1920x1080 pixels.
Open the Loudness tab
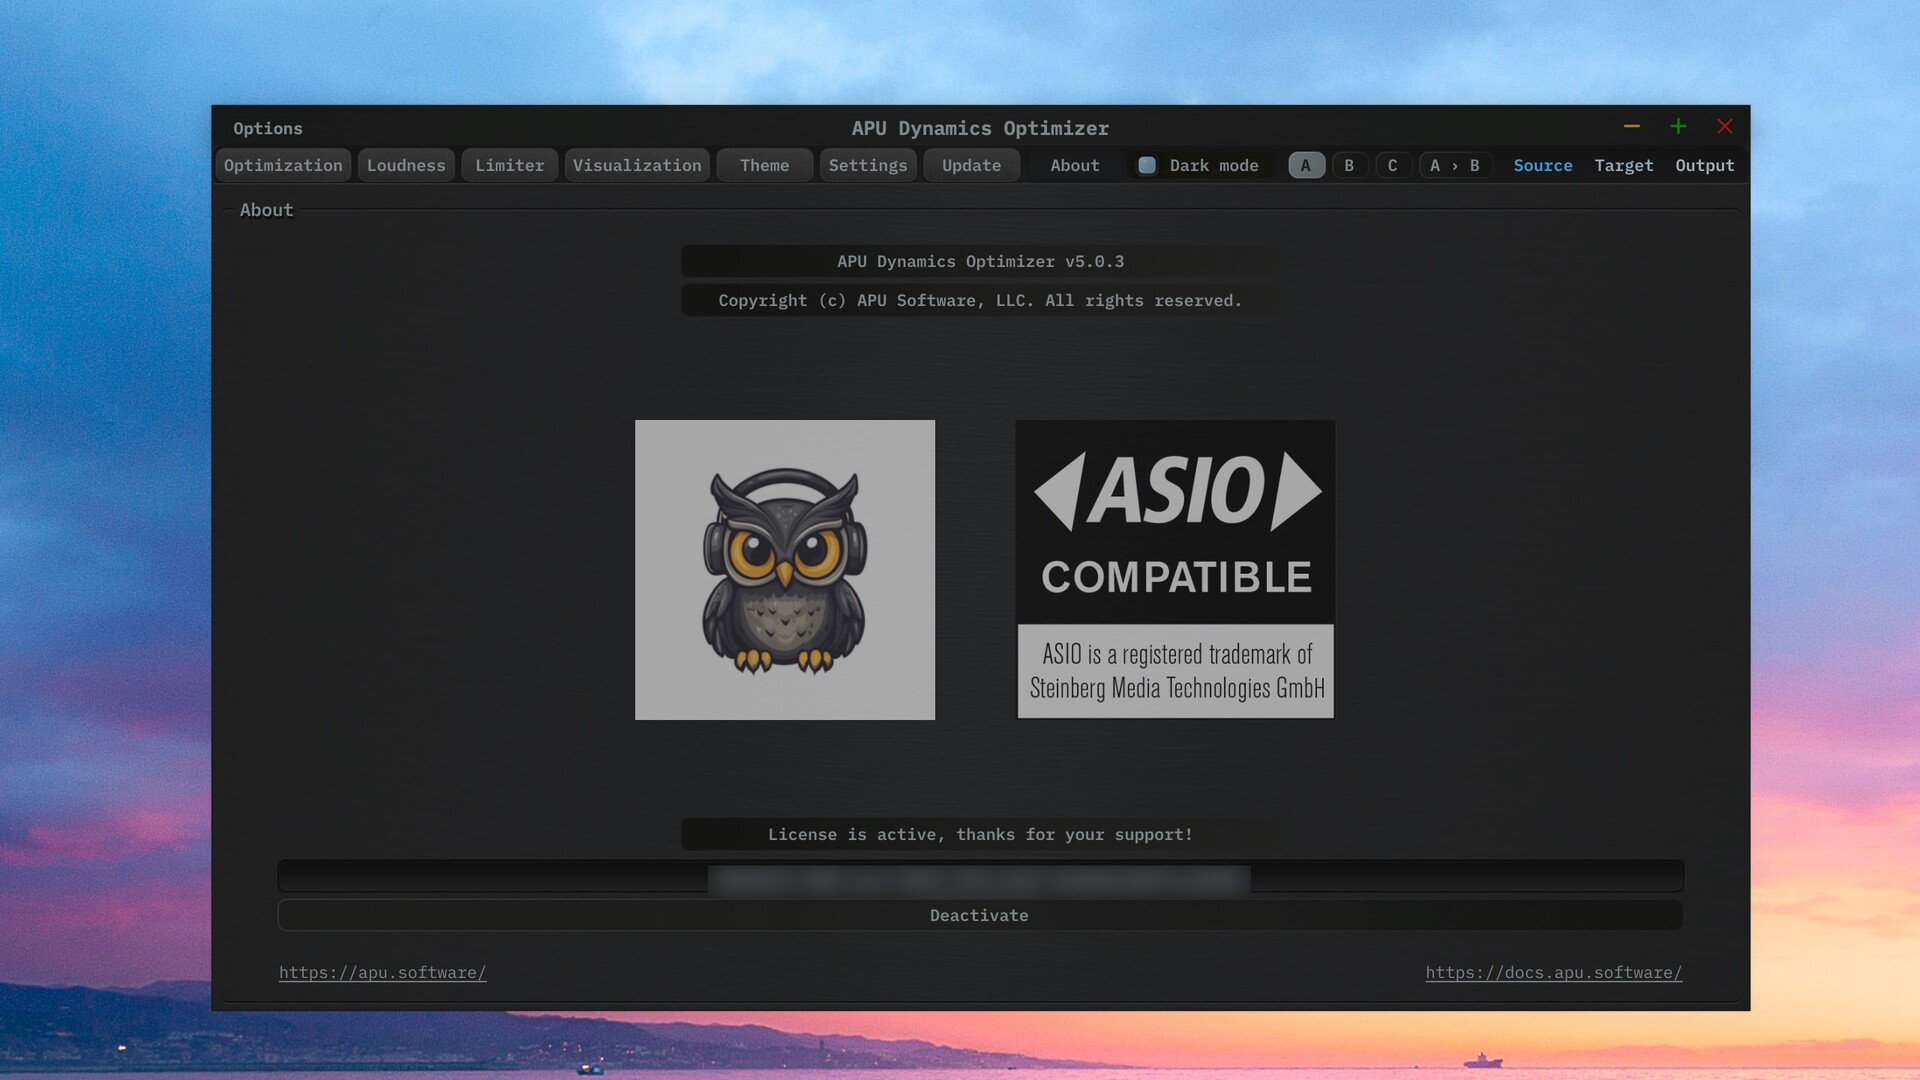(406, 166)
